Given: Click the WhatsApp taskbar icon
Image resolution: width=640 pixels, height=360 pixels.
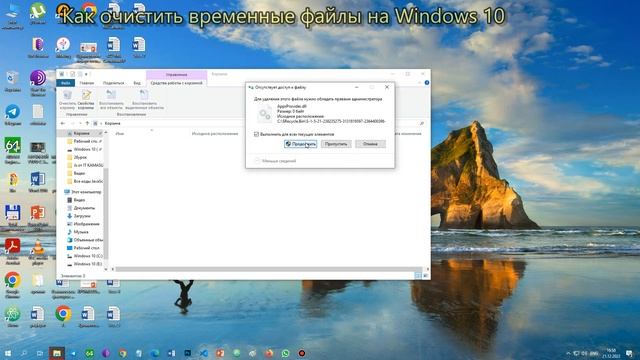Looking at the screenshot, I should click(x=285, y=353).
